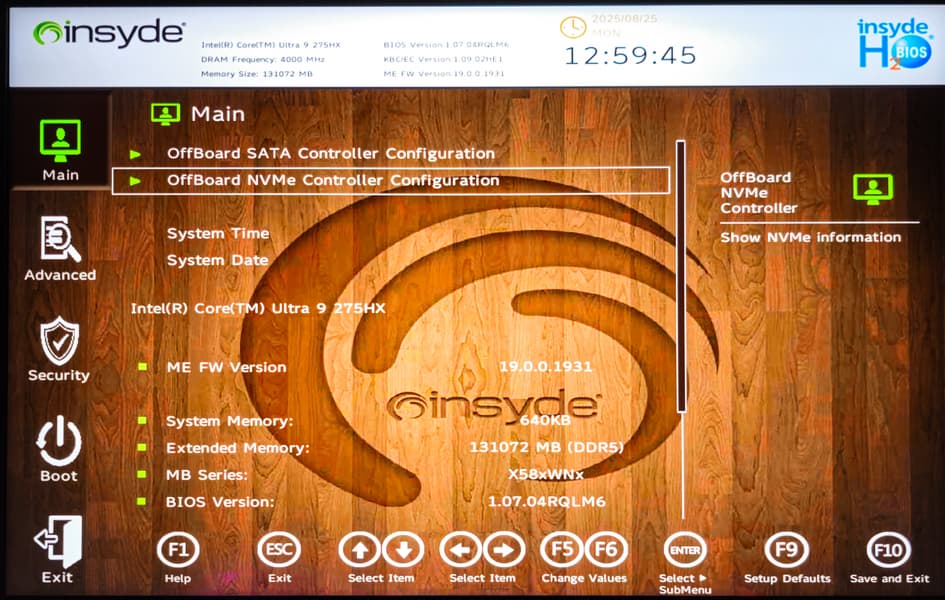Open the Exit door icon in sidebar
This screenshot has width=945, height=600.
58,541
